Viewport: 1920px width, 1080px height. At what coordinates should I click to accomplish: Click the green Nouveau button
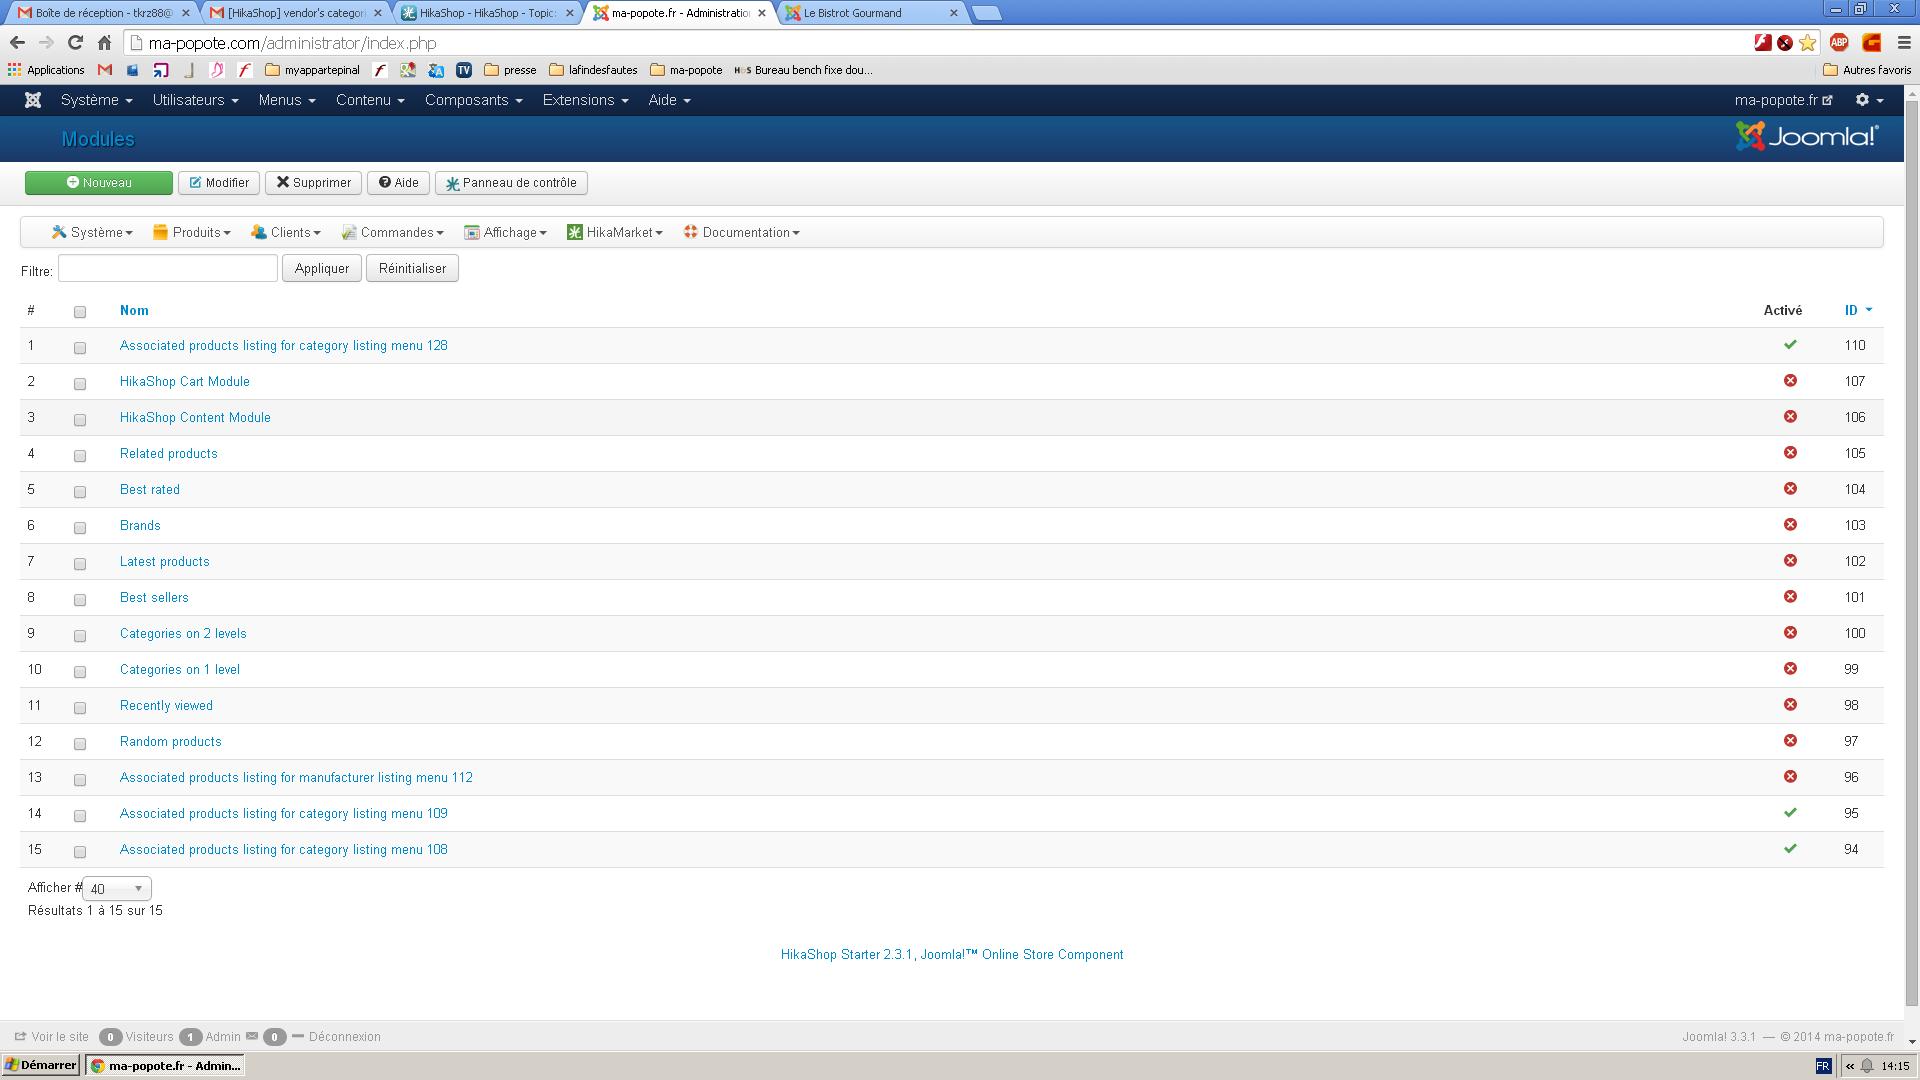tap(99, 183)
